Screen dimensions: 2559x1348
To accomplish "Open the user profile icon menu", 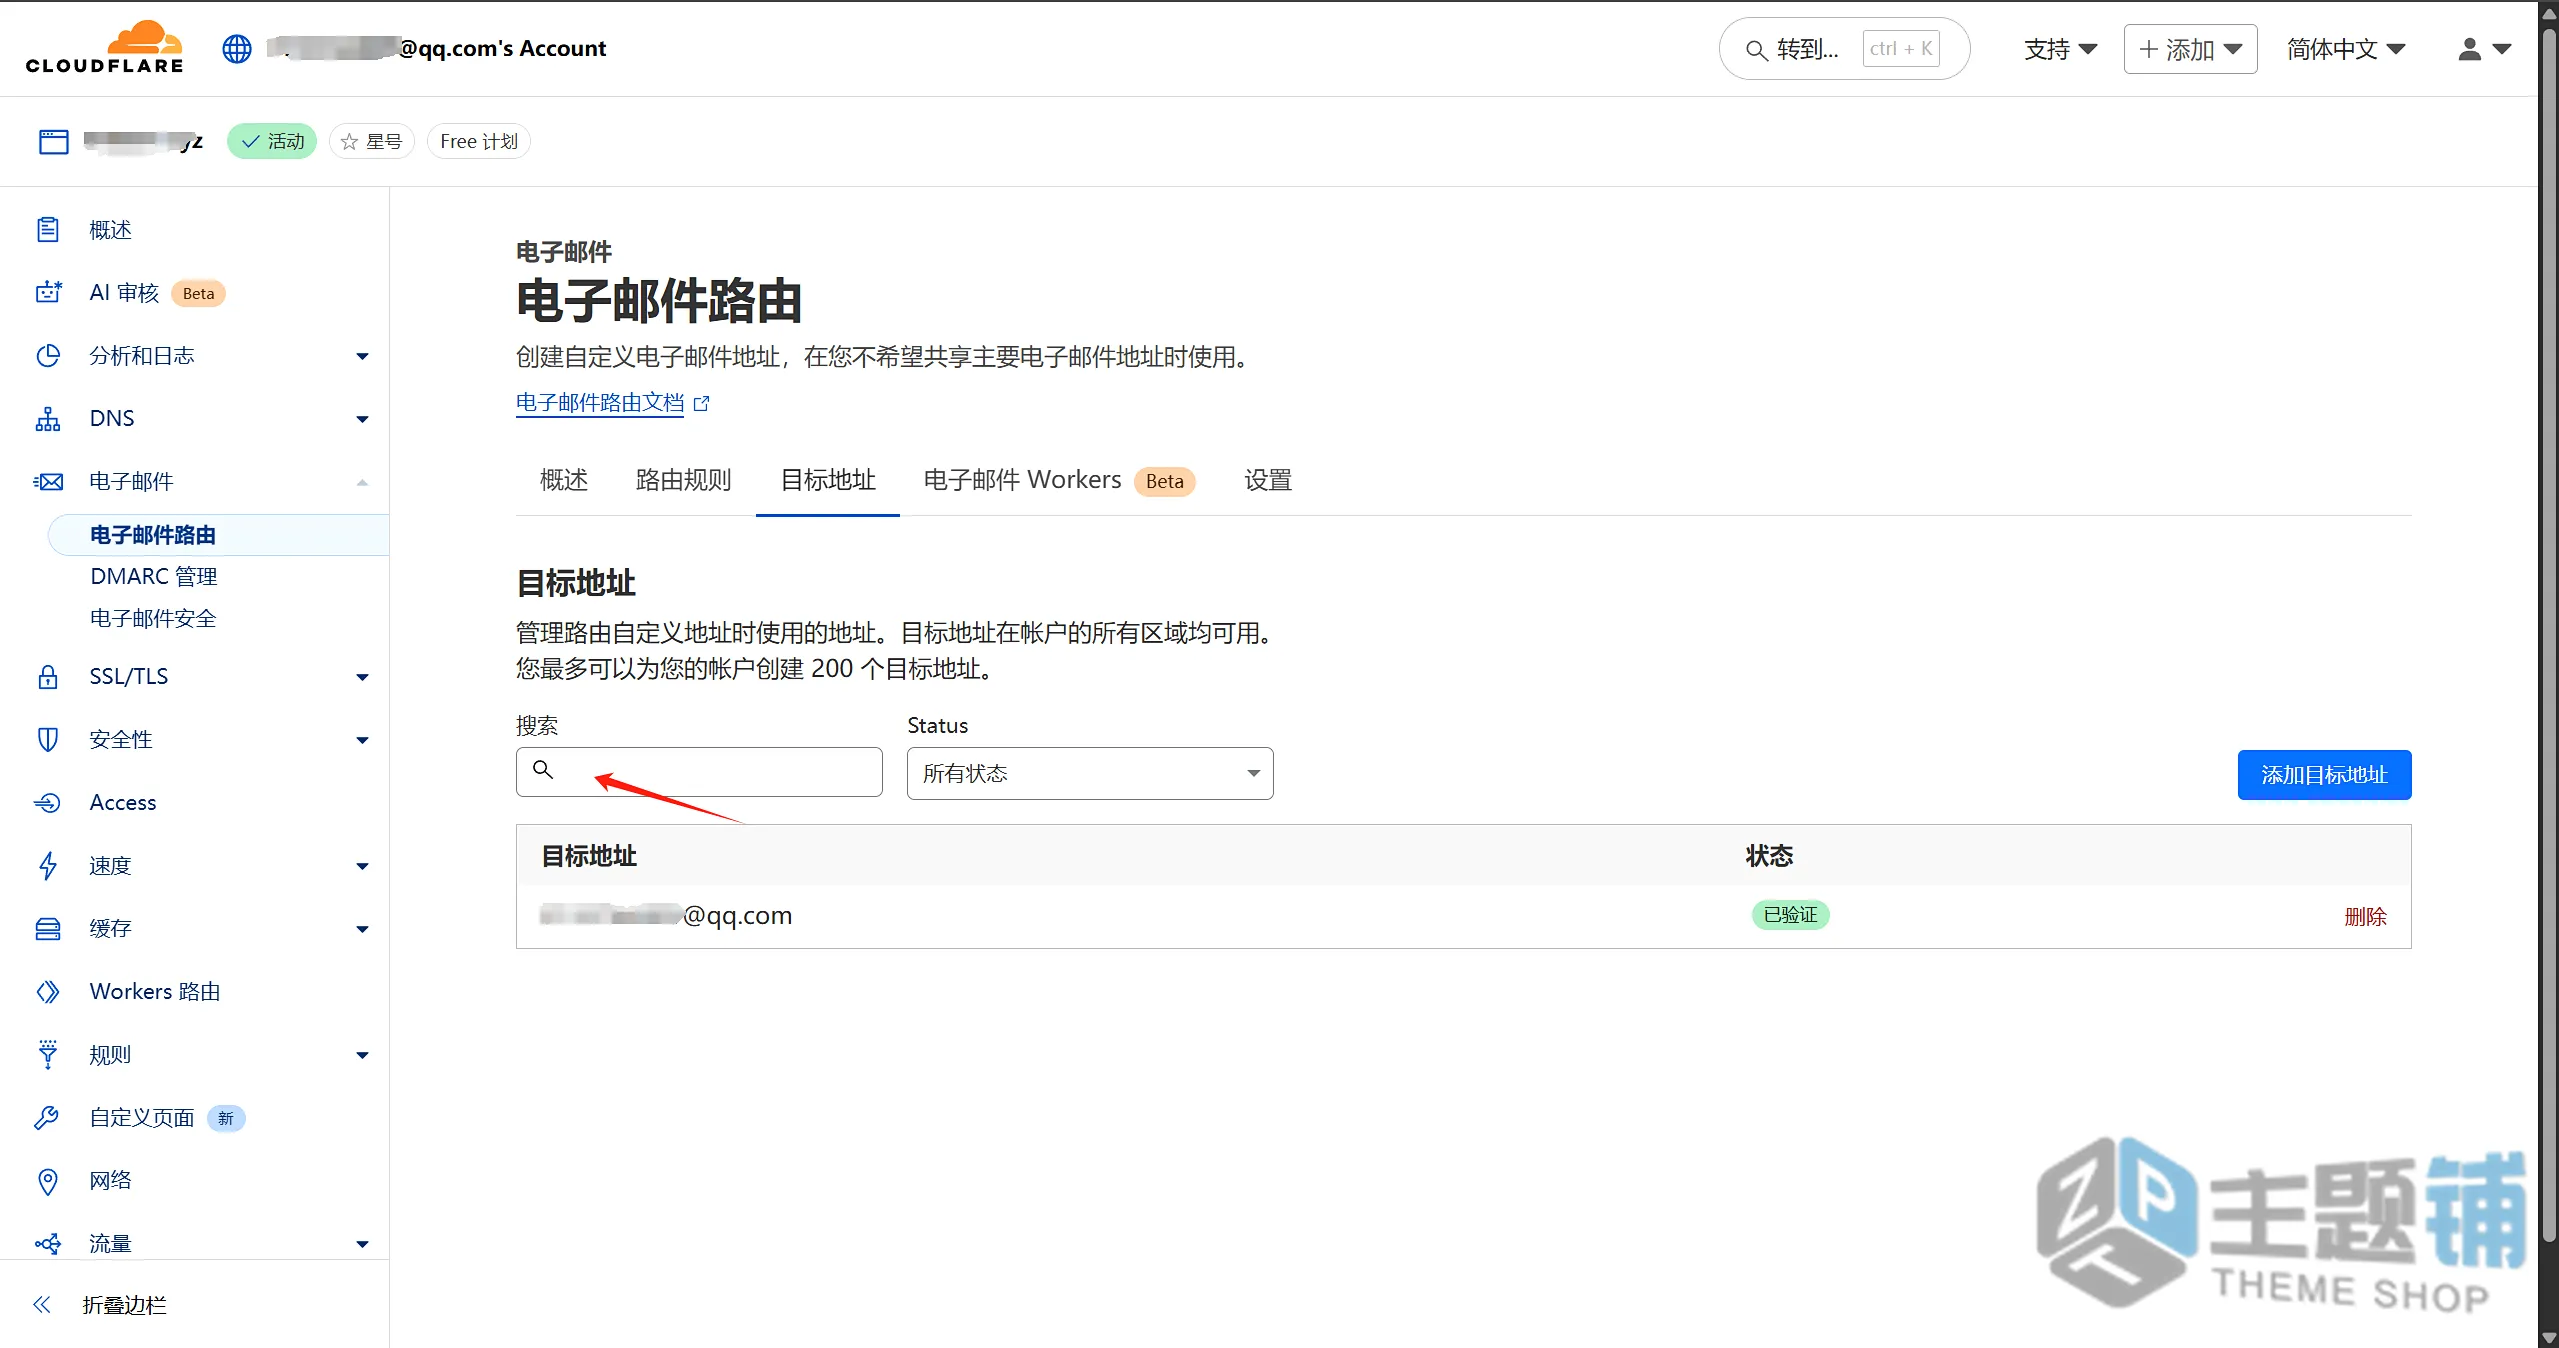I will coord(2484,49).
